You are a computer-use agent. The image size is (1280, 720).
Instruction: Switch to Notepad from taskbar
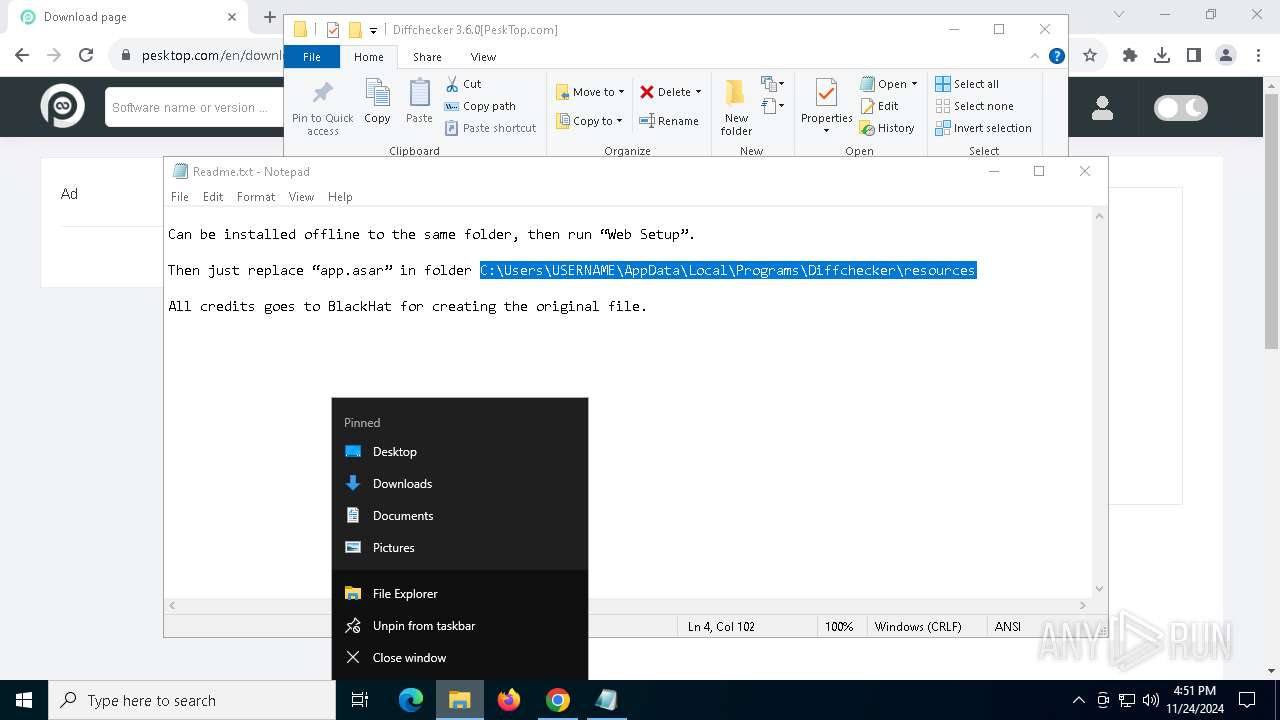pos(607,700)
